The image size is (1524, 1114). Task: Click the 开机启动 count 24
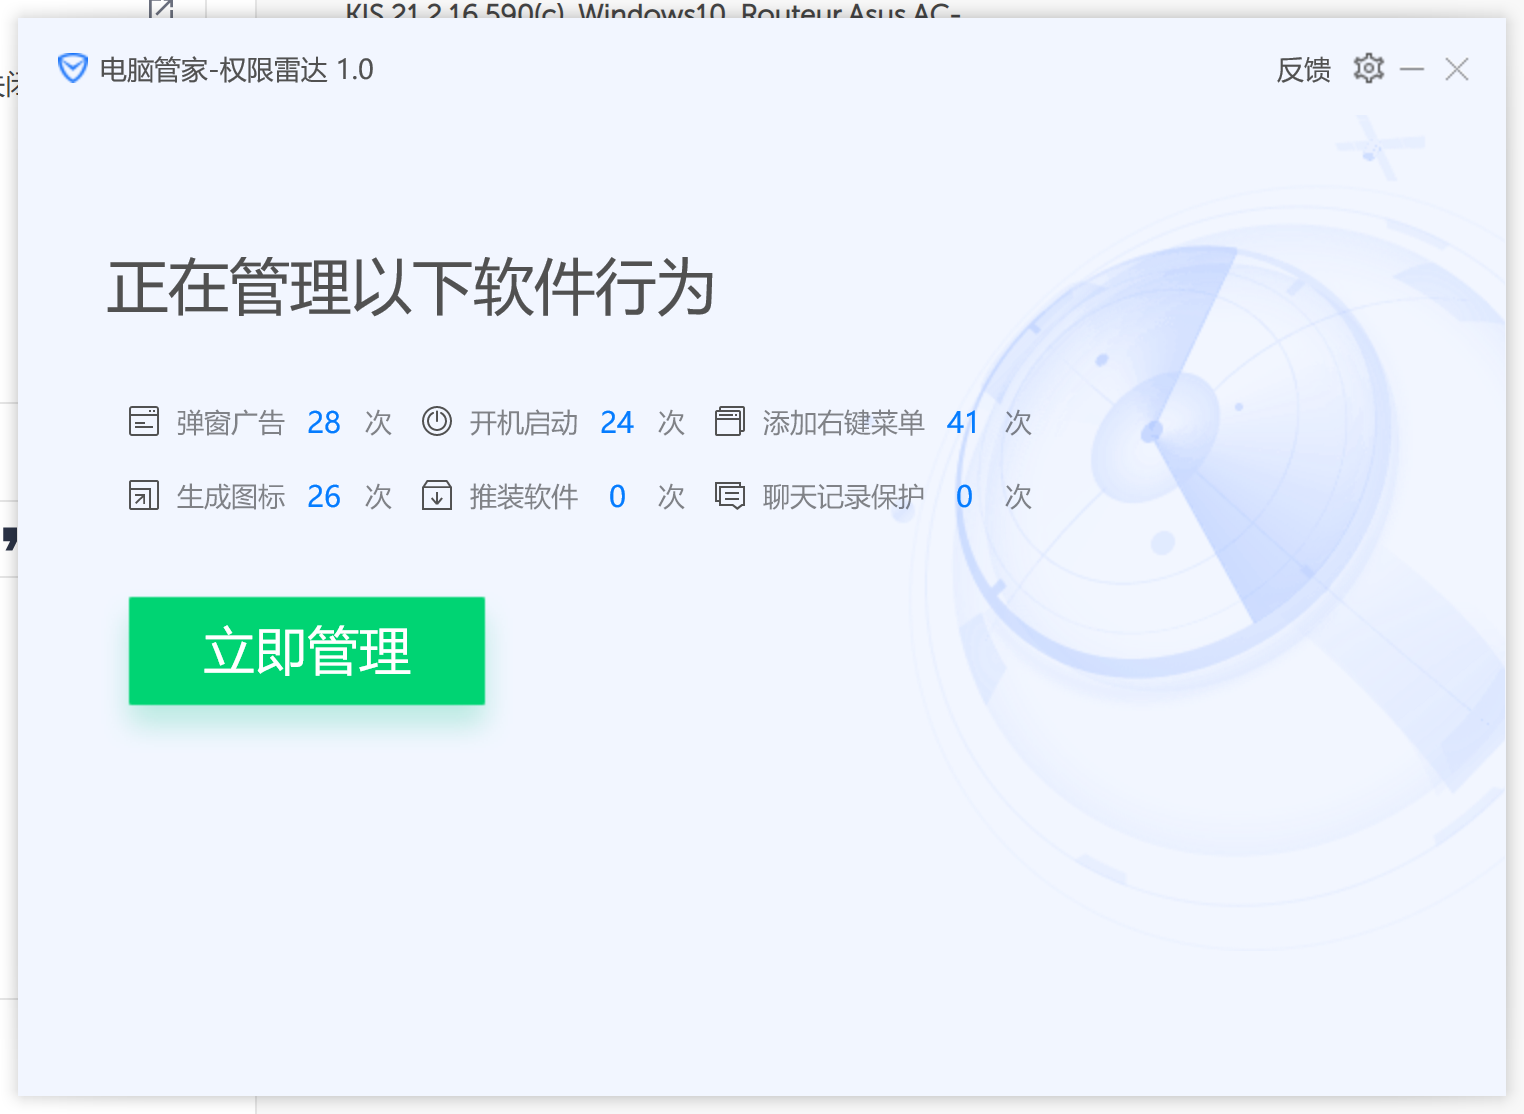pos(617,423)
